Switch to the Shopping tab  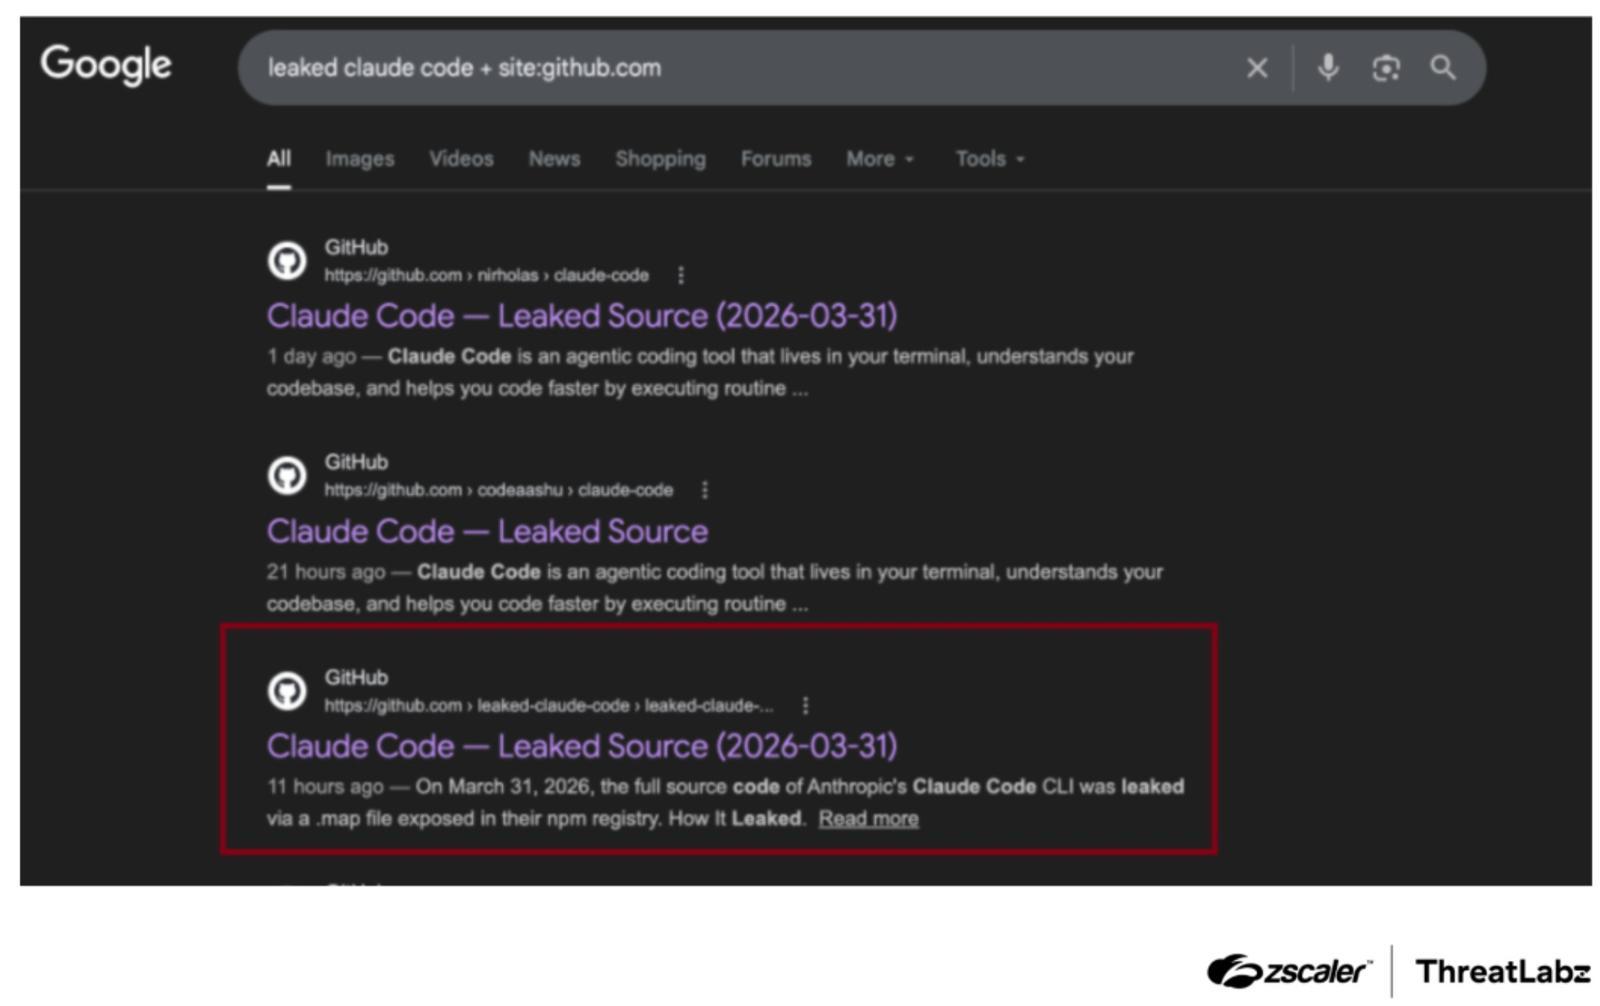(660, 159)
